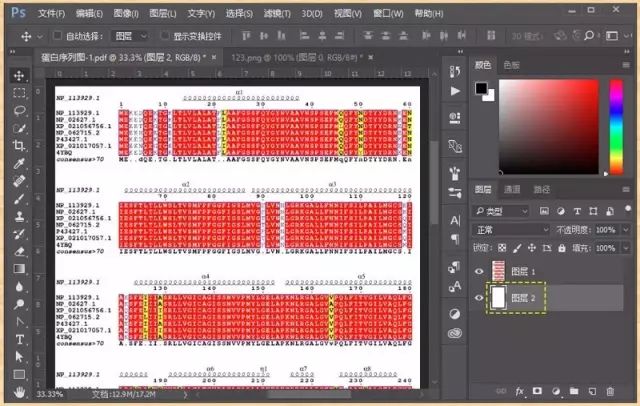640x406 pixels.
Task: Create a new layer
Action: click(592, 391)
